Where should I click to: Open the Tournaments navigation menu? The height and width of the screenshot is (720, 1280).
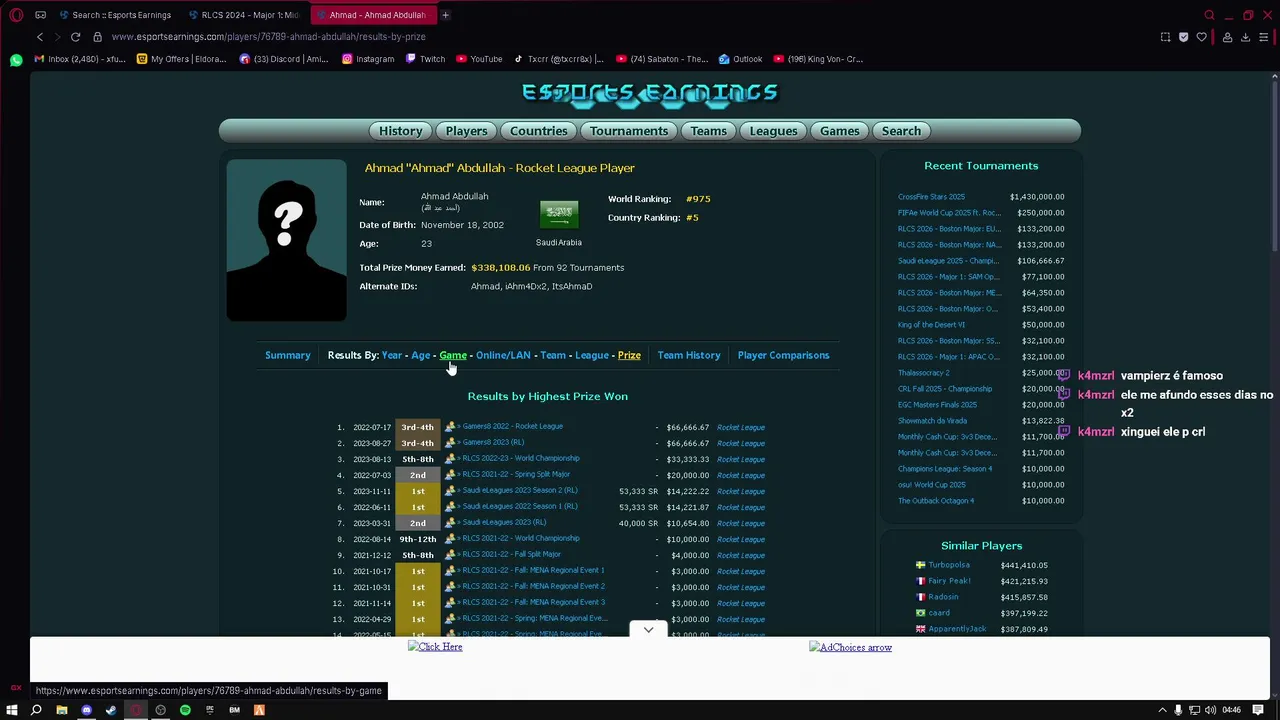[629, 131]
